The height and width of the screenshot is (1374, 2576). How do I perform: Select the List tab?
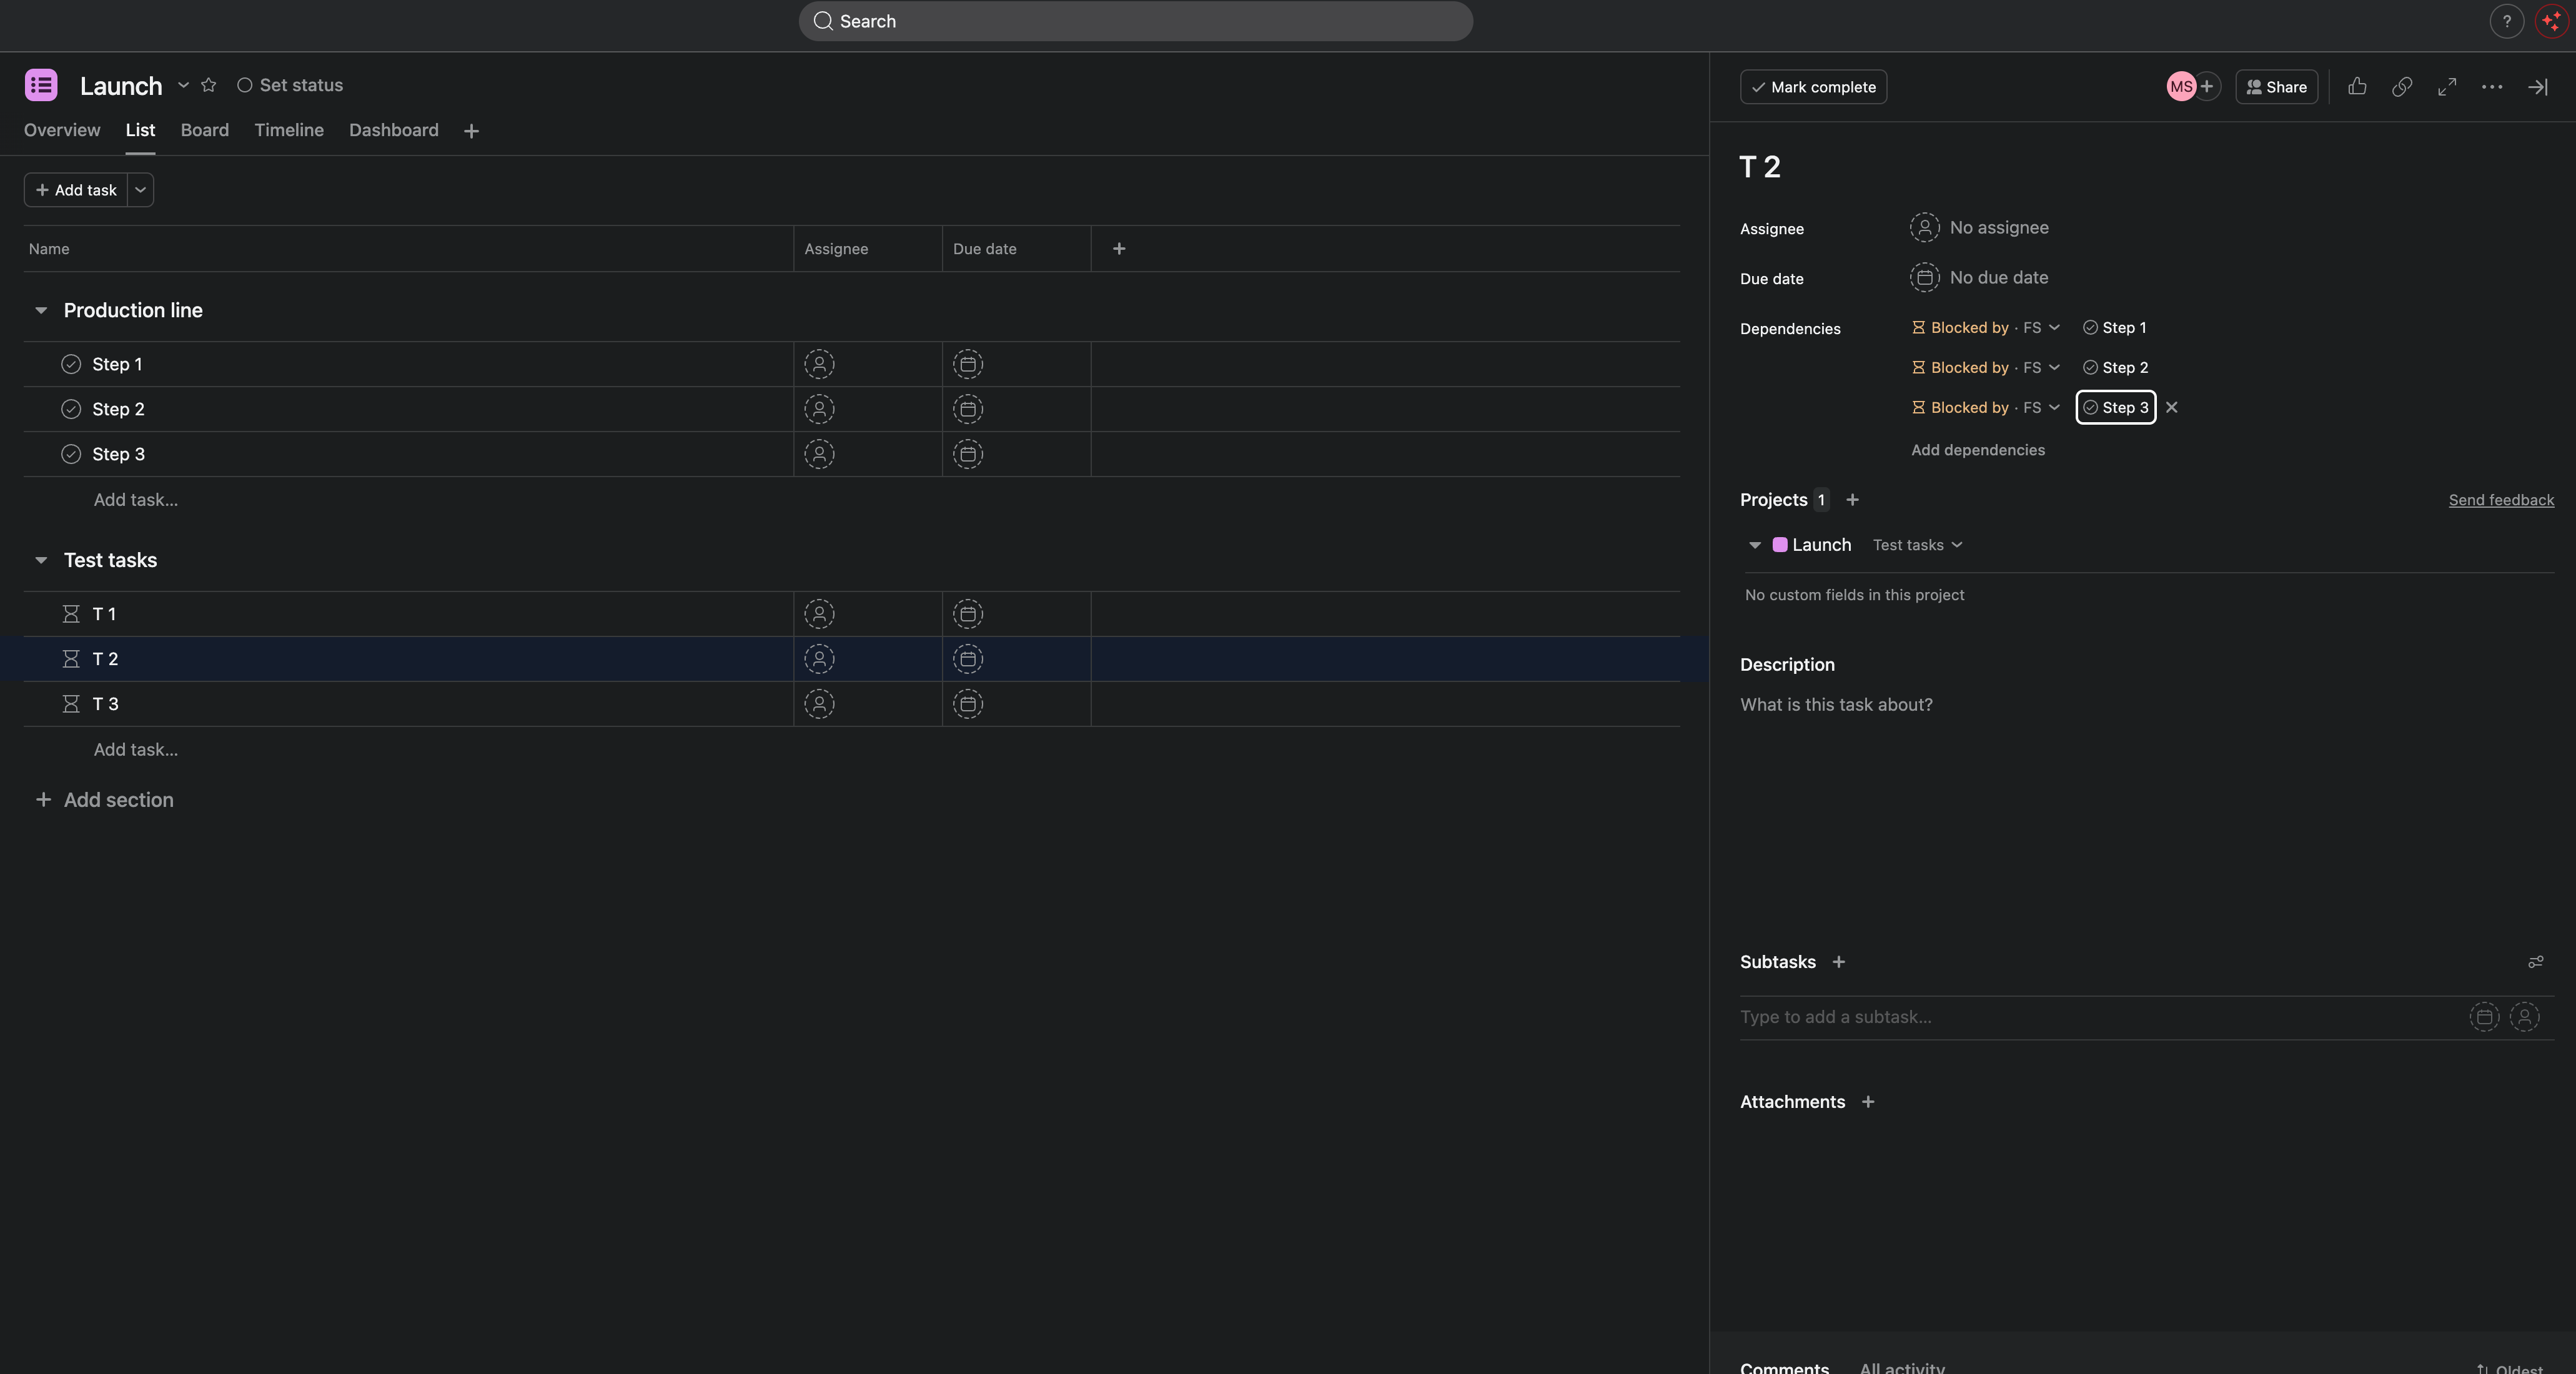pos(140,130)
